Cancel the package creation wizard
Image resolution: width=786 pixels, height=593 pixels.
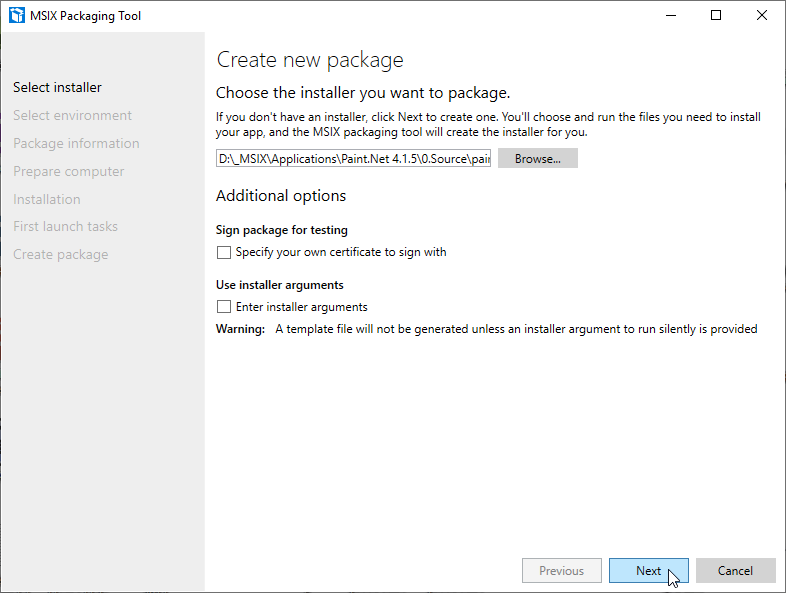coord(735,571)
